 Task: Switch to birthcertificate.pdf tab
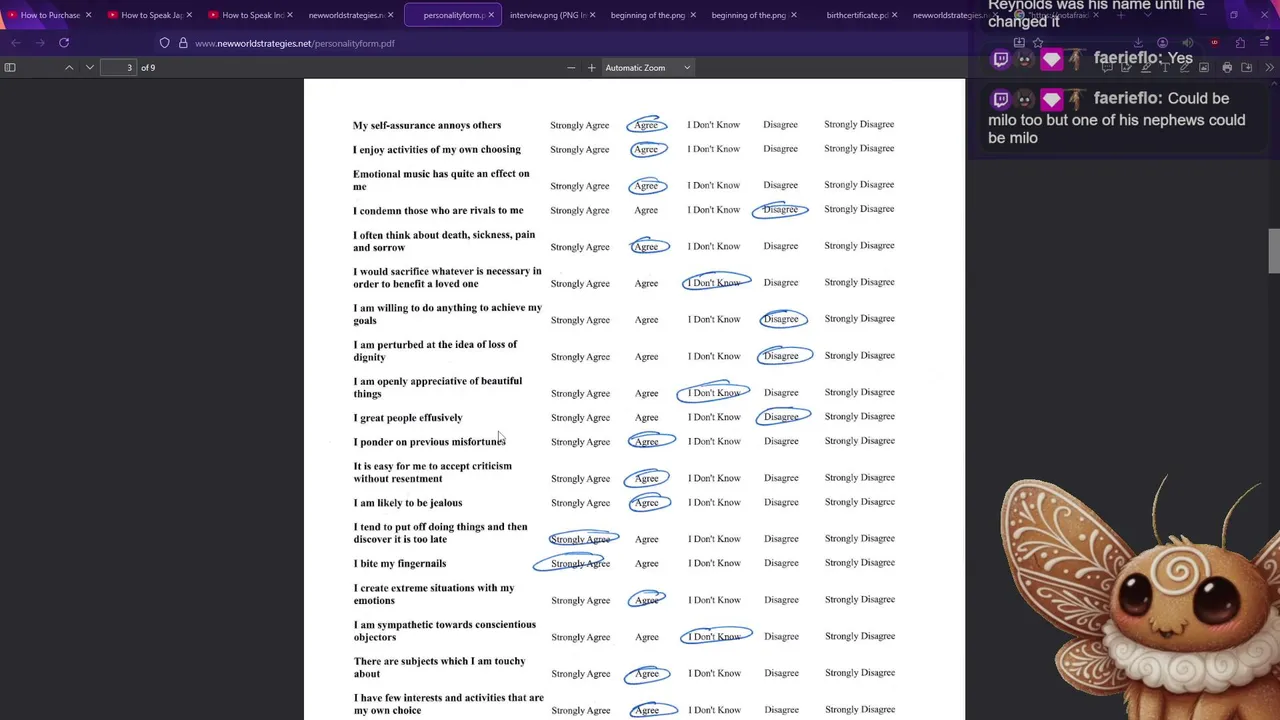tap(857, 15)
